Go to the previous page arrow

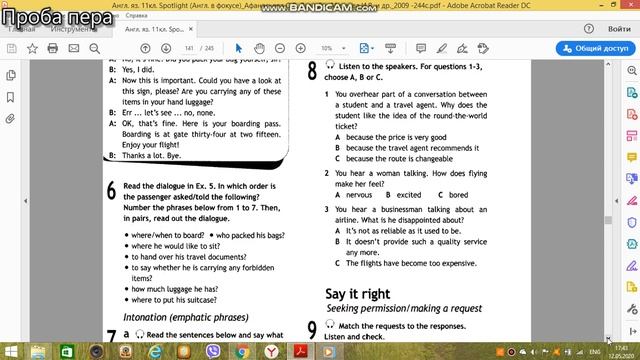pyautogui.click(x=145, y=49)
